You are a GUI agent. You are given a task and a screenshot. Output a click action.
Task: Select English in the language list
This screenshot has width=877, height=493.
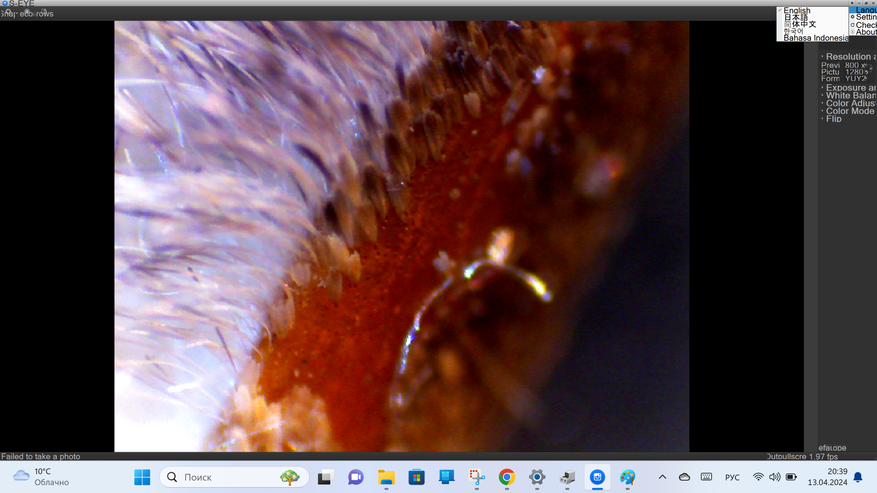pyautogui.click(x=813, y=11)
